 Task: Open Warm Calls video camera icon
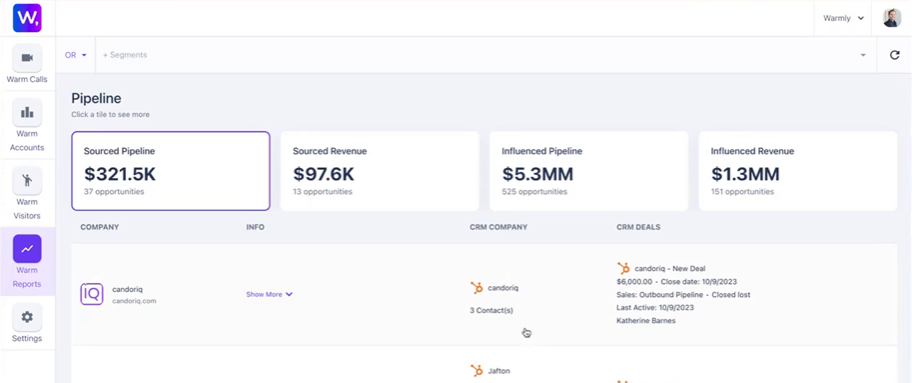coord(27,58)
